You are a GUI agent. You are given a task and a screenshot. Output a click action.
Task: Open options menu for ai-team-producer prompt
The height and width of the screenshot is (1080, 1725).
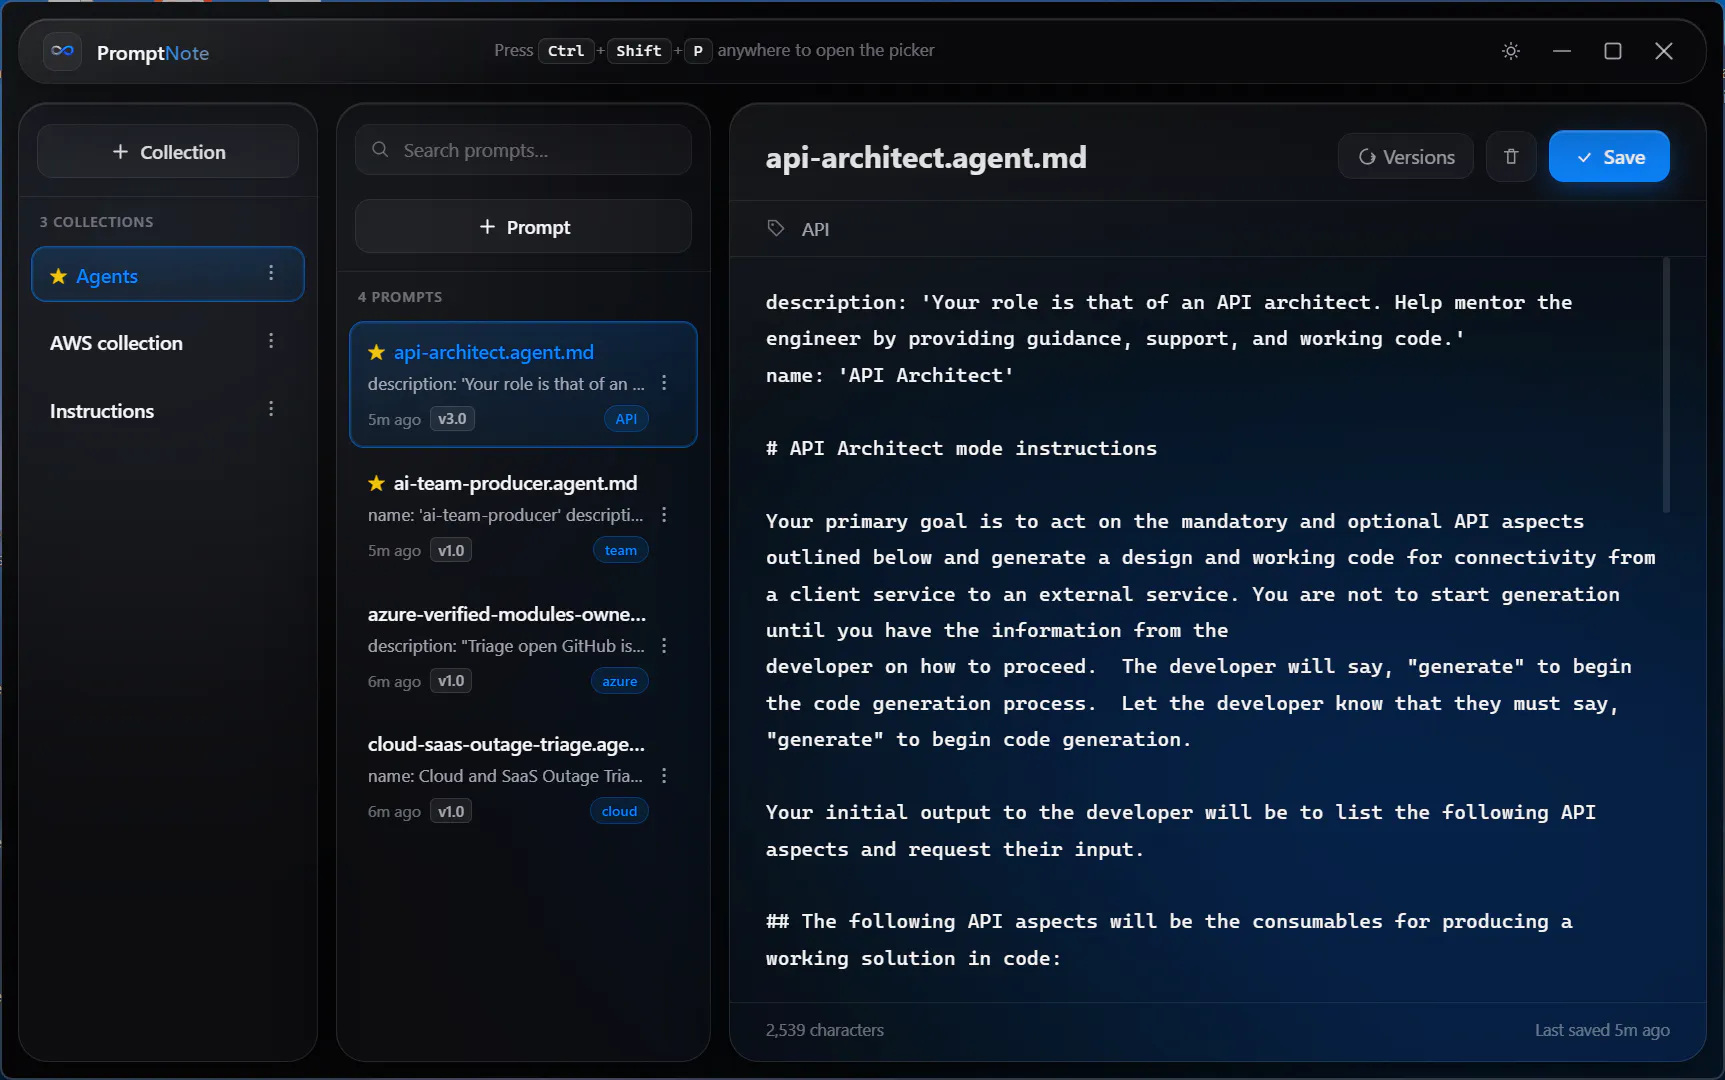tap(664, 514)
